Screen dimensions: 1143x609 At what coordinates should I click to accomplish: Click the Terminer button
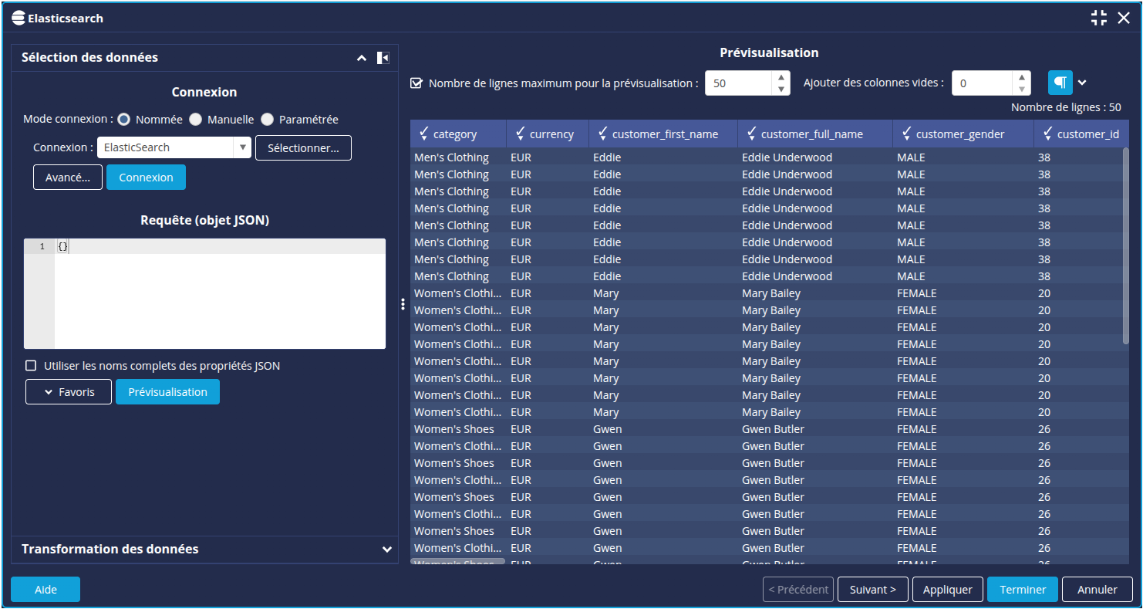(x=1021, y=590)
